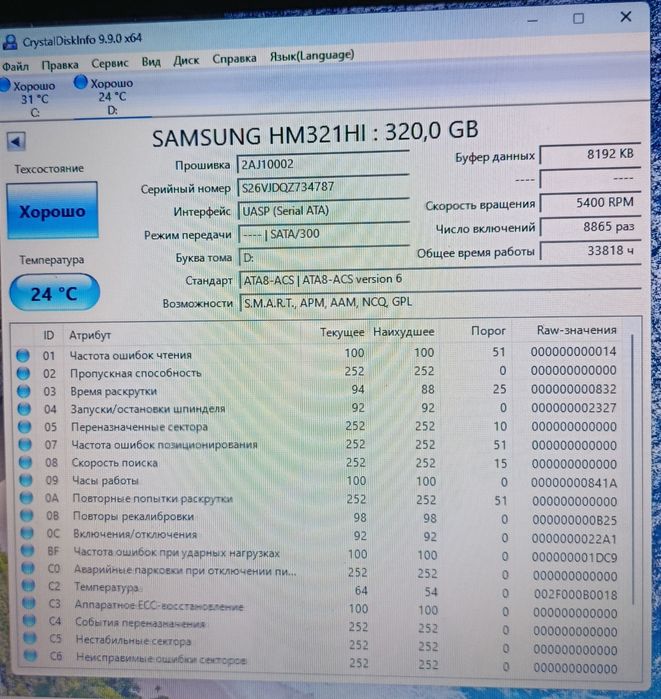This screenshot has width=661, height=699.
Task: Click the blue Хорошо health status button
Action: pyautogui.click(x=53, y=210)
